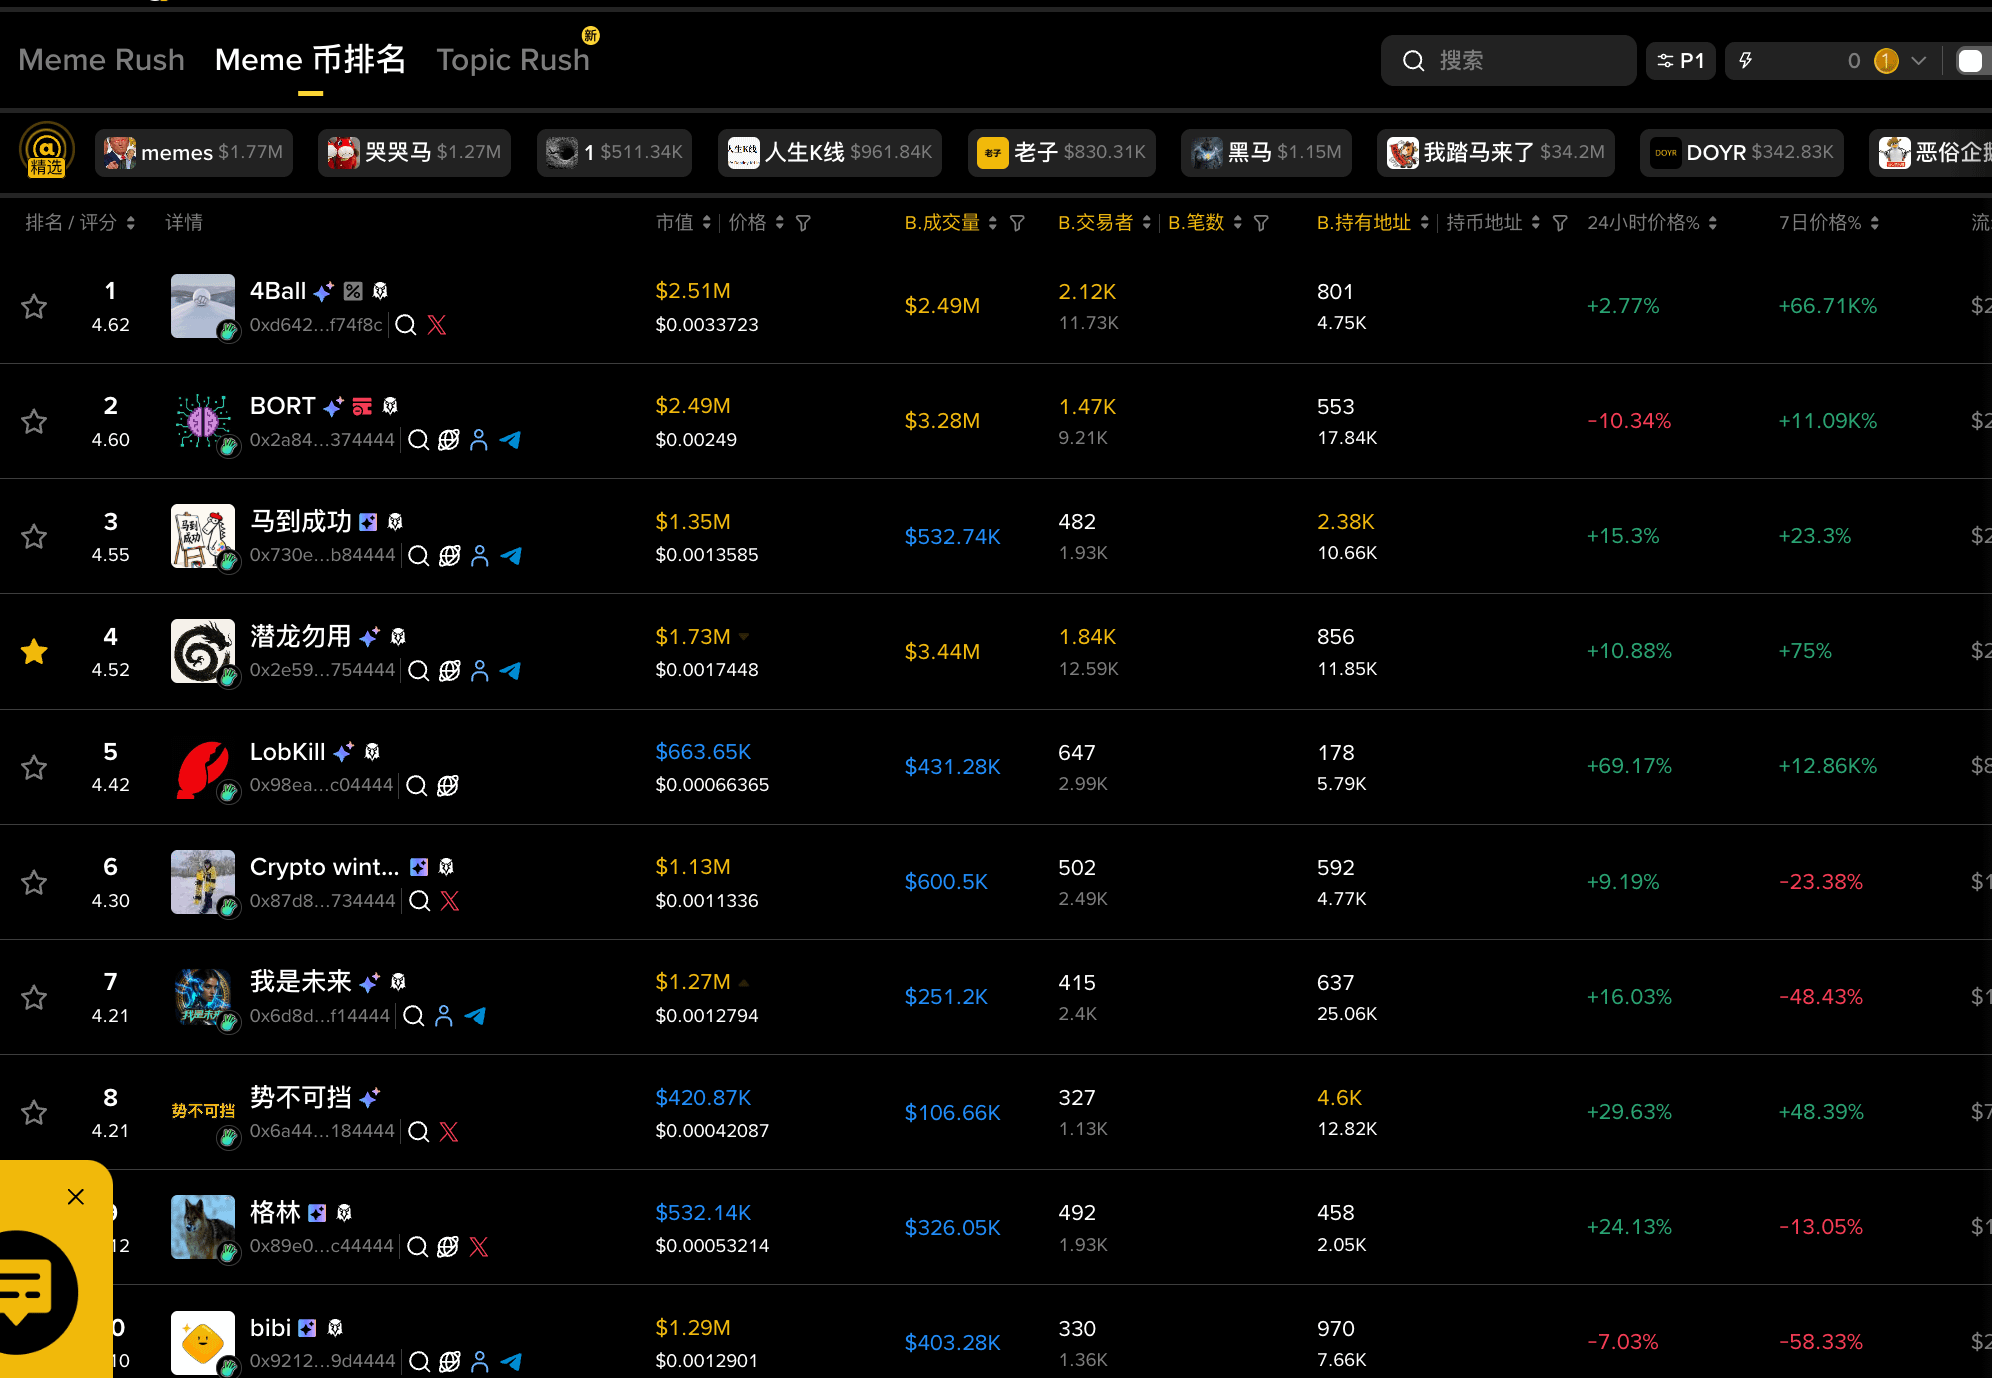
Task: Open P1 preset settings button
Action: (1680, 61)
